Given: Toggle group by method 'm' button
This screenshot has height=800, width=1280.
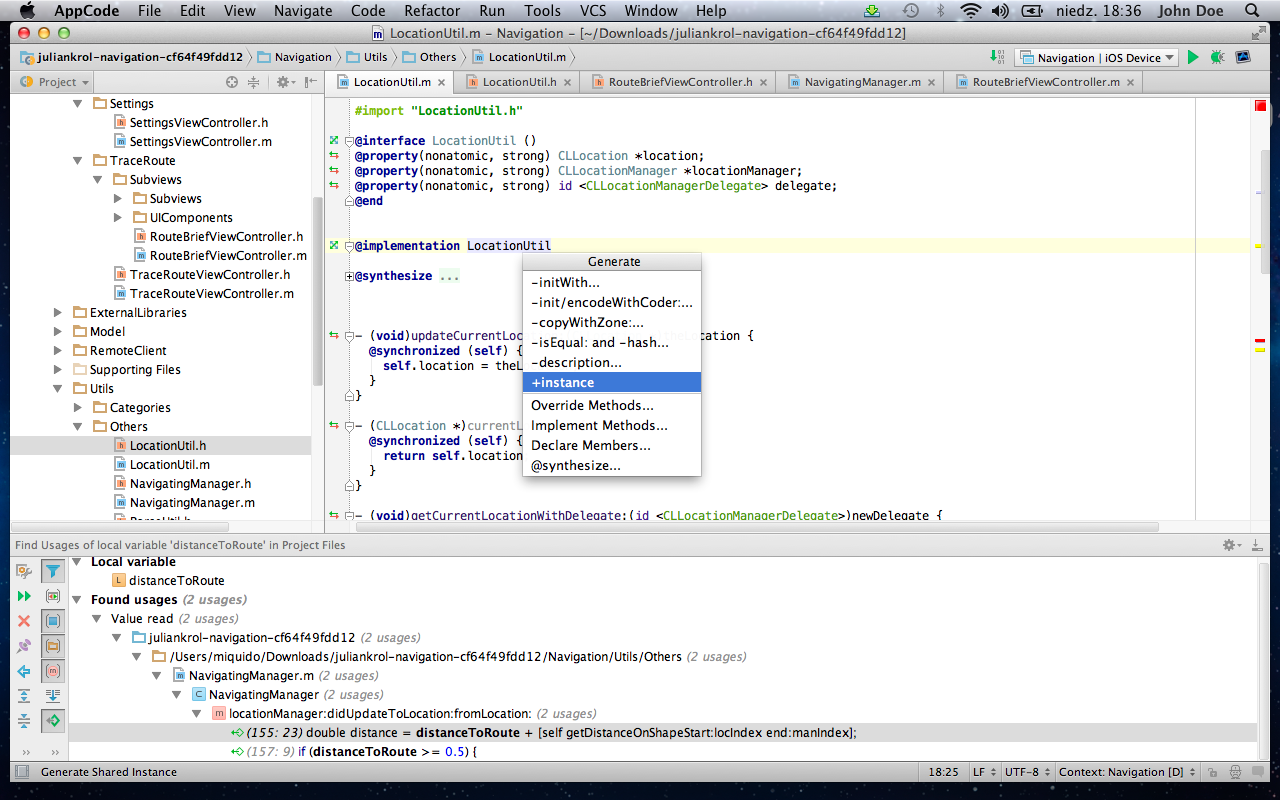Looking at the screenshot, I should pyautogui.click(x=53, y=671).
